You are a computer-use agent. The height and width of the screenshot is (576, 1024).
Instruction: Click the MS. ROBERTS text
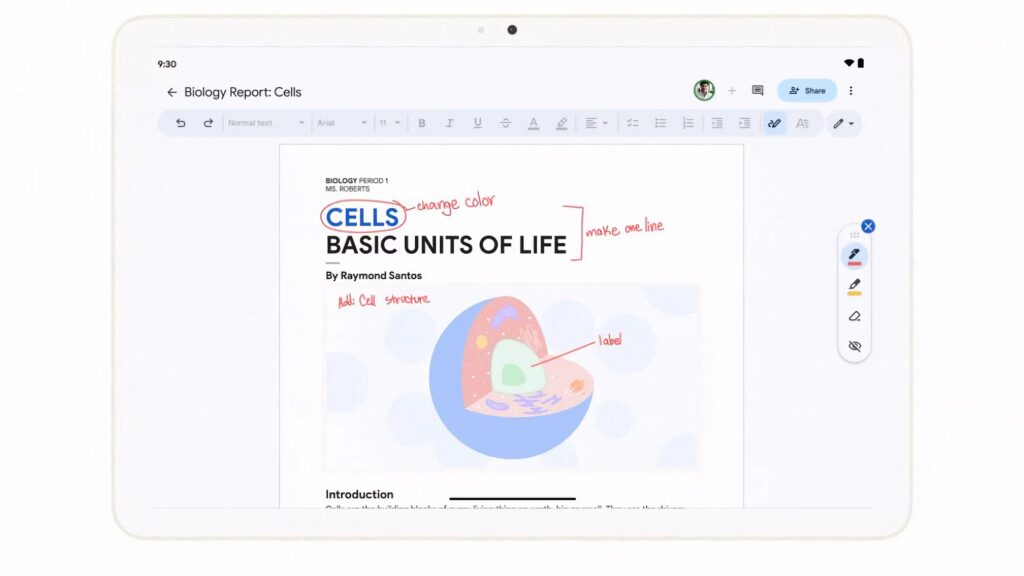[347, 189]
